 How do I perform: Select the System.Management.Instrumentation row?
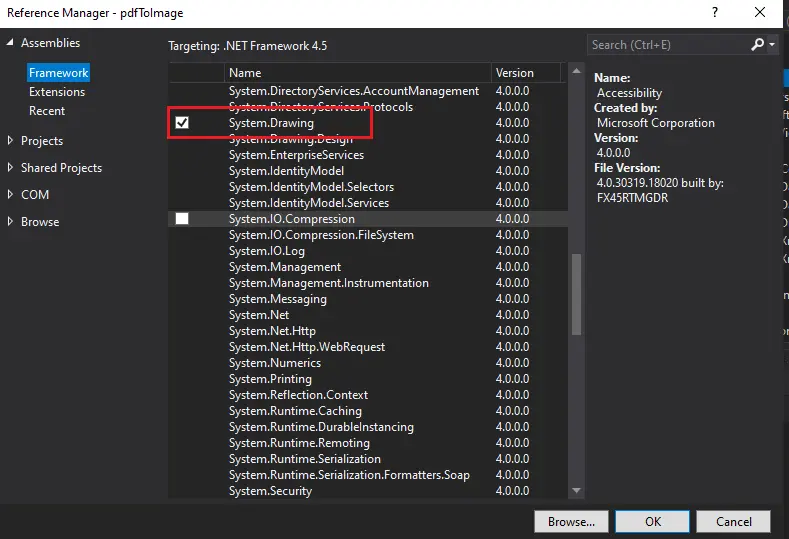tap(368, 283)
